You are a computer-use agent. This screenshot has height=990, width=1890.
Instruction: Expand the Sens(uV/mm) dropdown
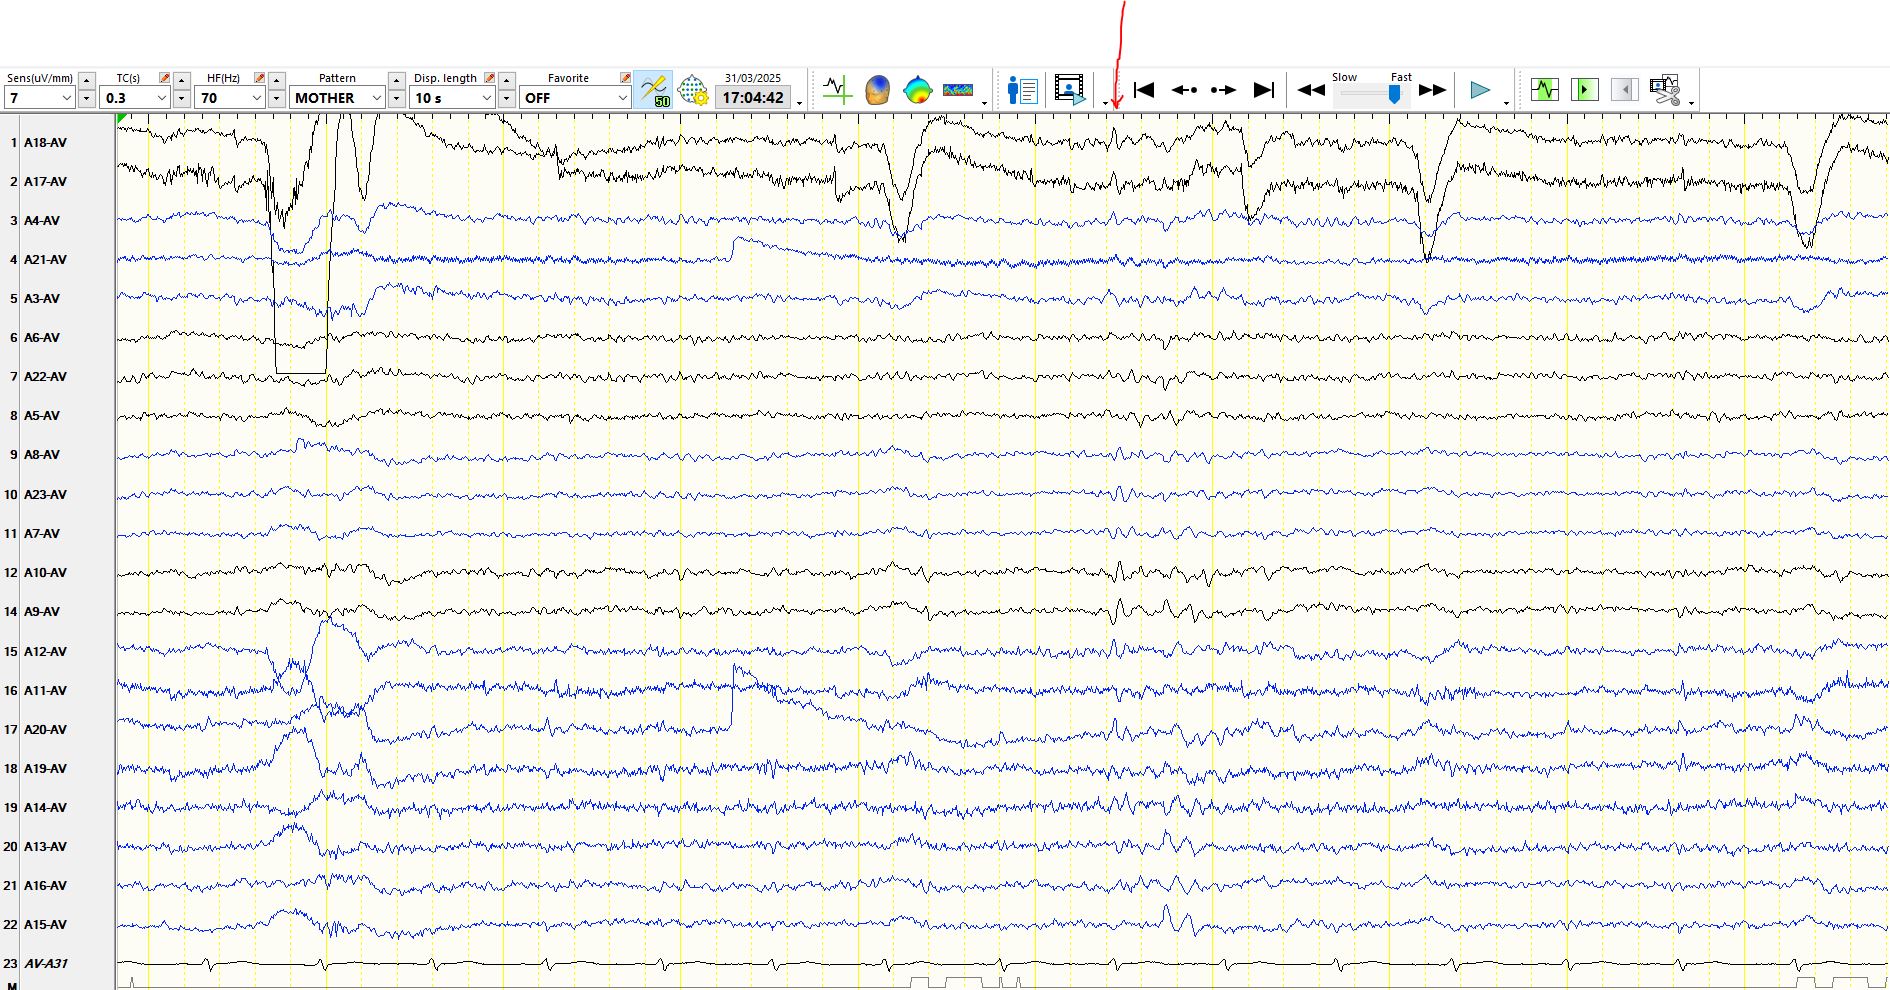pyautogui.click(x=67, y=98)
